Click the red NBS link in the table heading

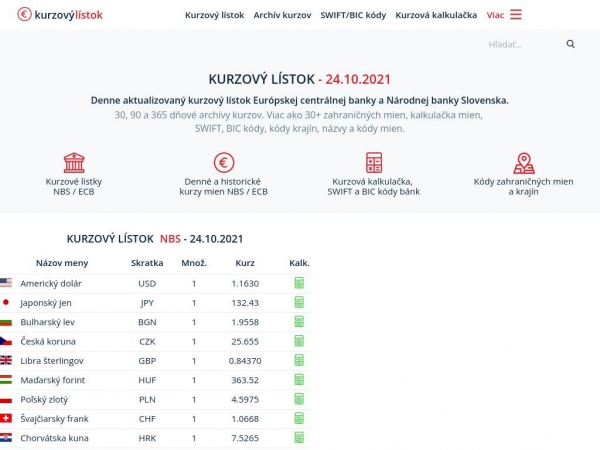pyautogui.click(x=170, y=239)
